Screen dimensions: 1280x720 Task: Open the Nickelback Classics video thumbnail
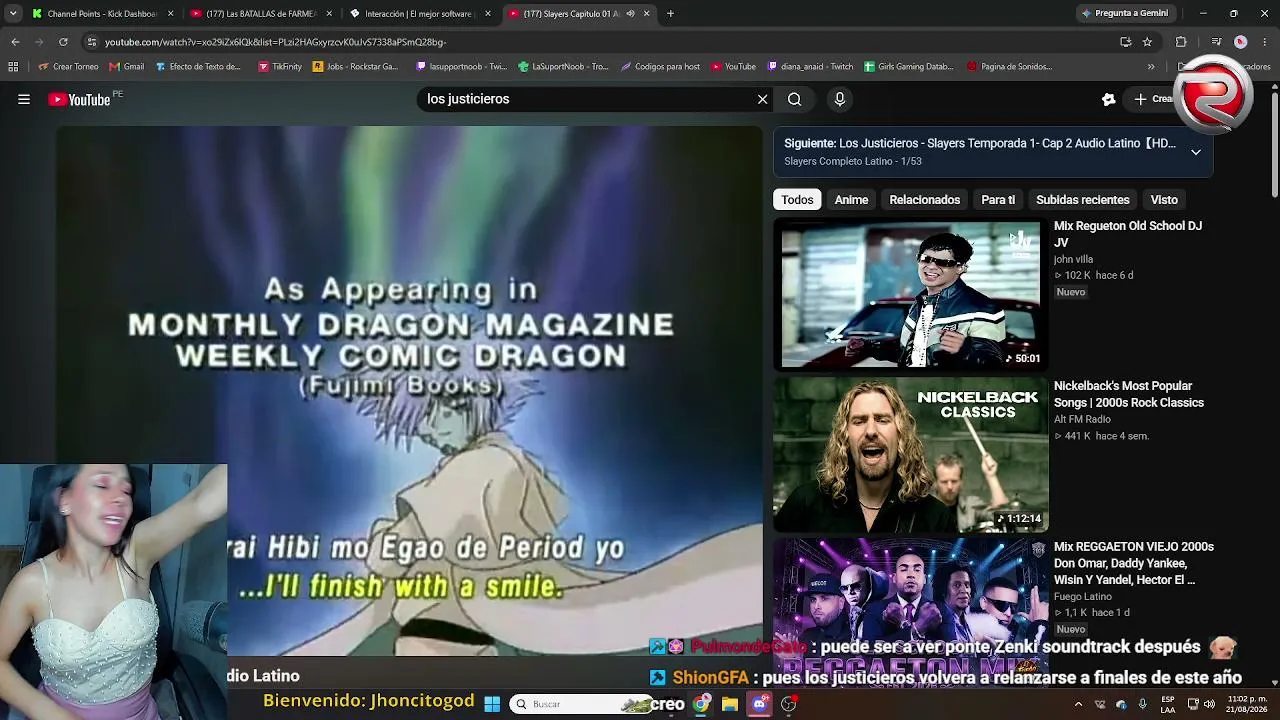coord(910,455)
